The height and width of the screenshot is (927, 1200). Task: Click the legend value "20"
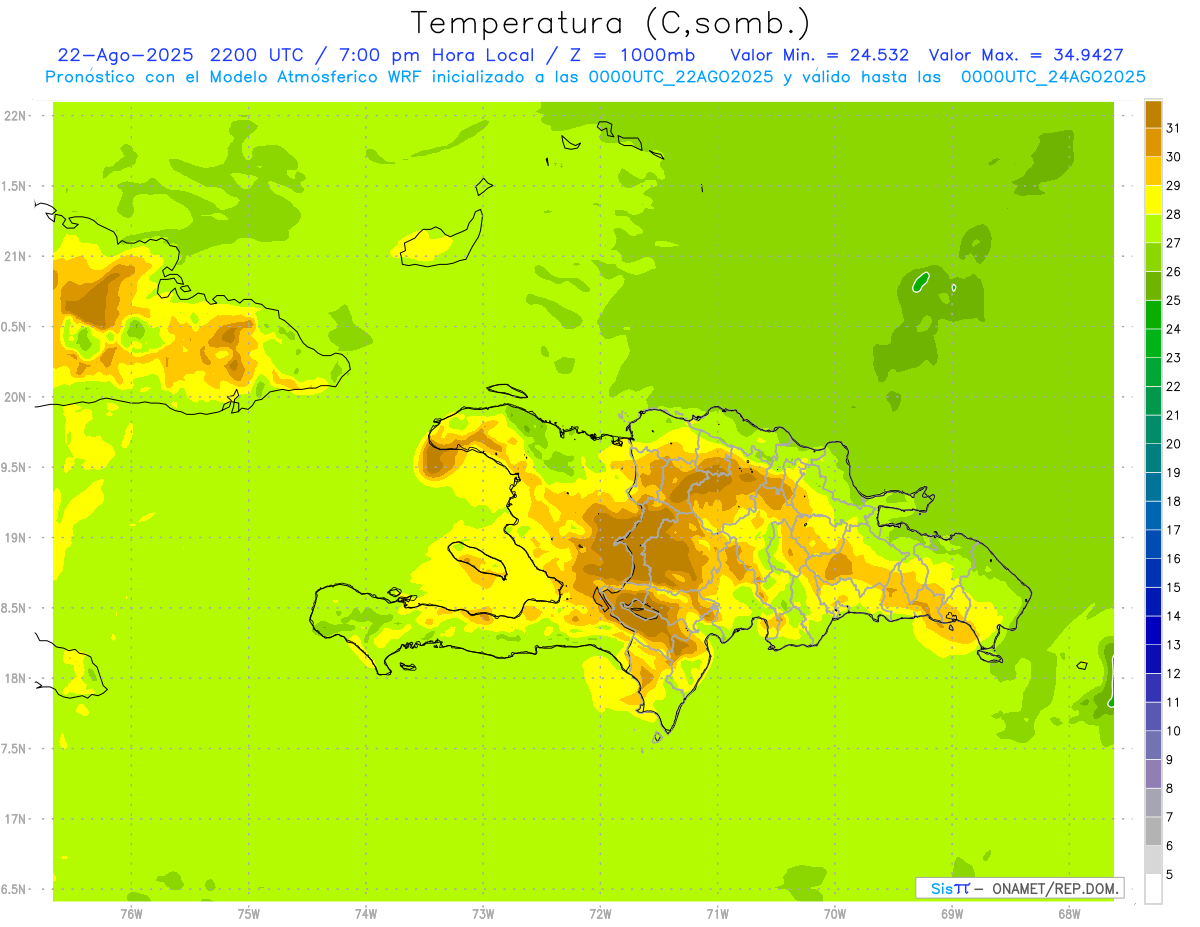click(1174, 444)
